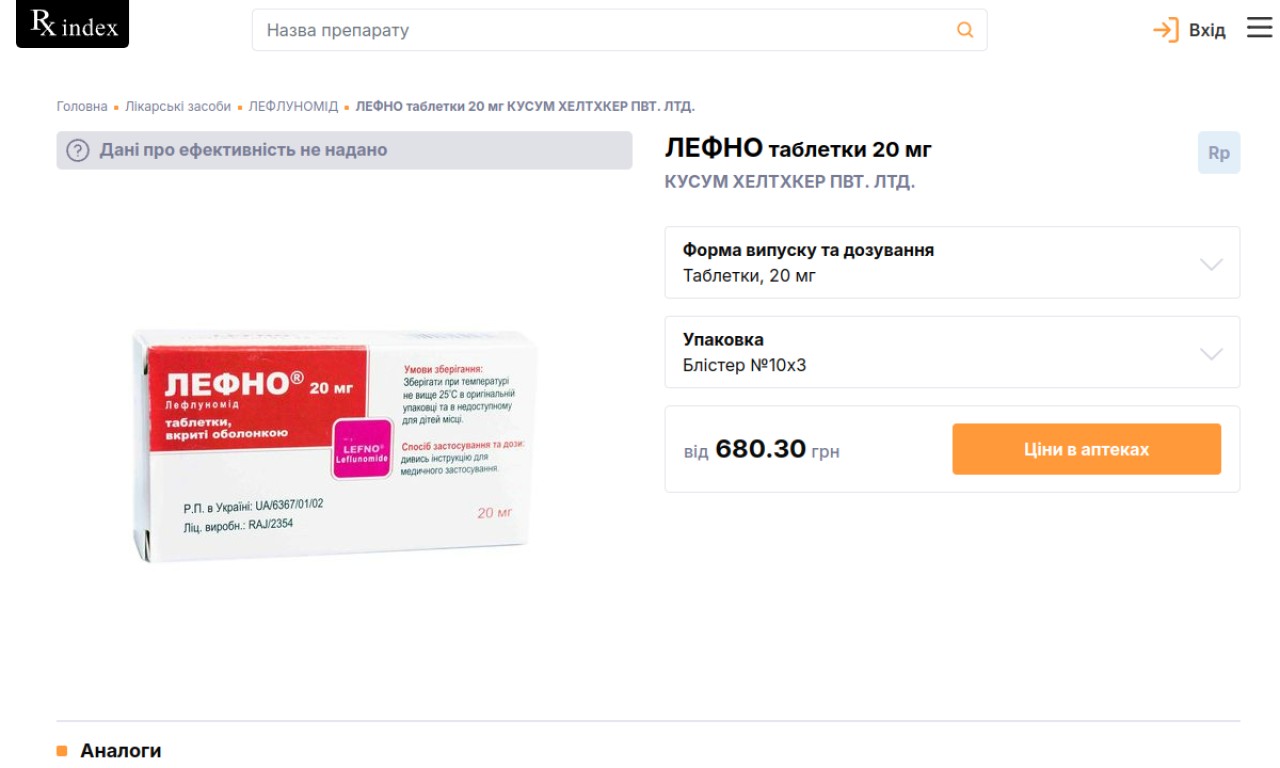Screen dimensions: 1280x768
Task: Type in the drug name search field
Action: coord(600,30)
